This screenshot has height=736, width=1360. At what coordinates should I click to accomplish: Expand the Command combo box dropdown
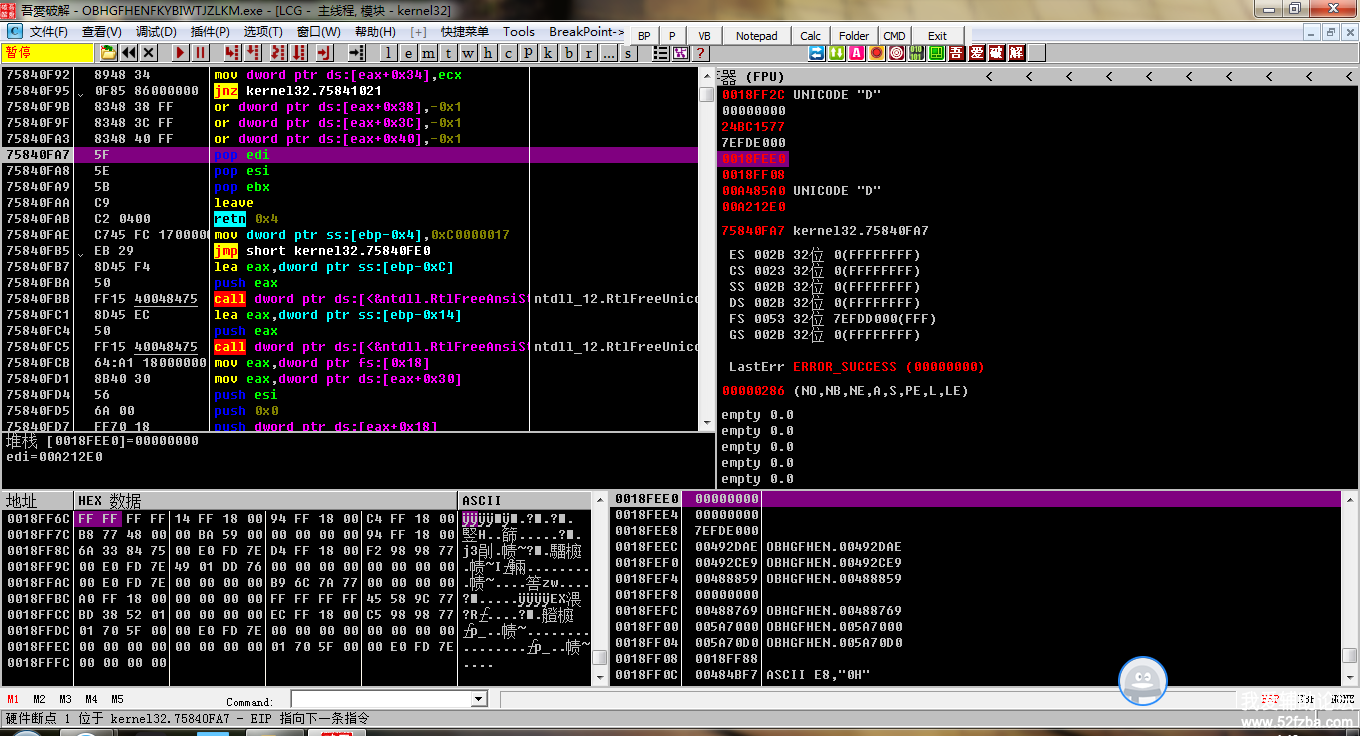479,699
